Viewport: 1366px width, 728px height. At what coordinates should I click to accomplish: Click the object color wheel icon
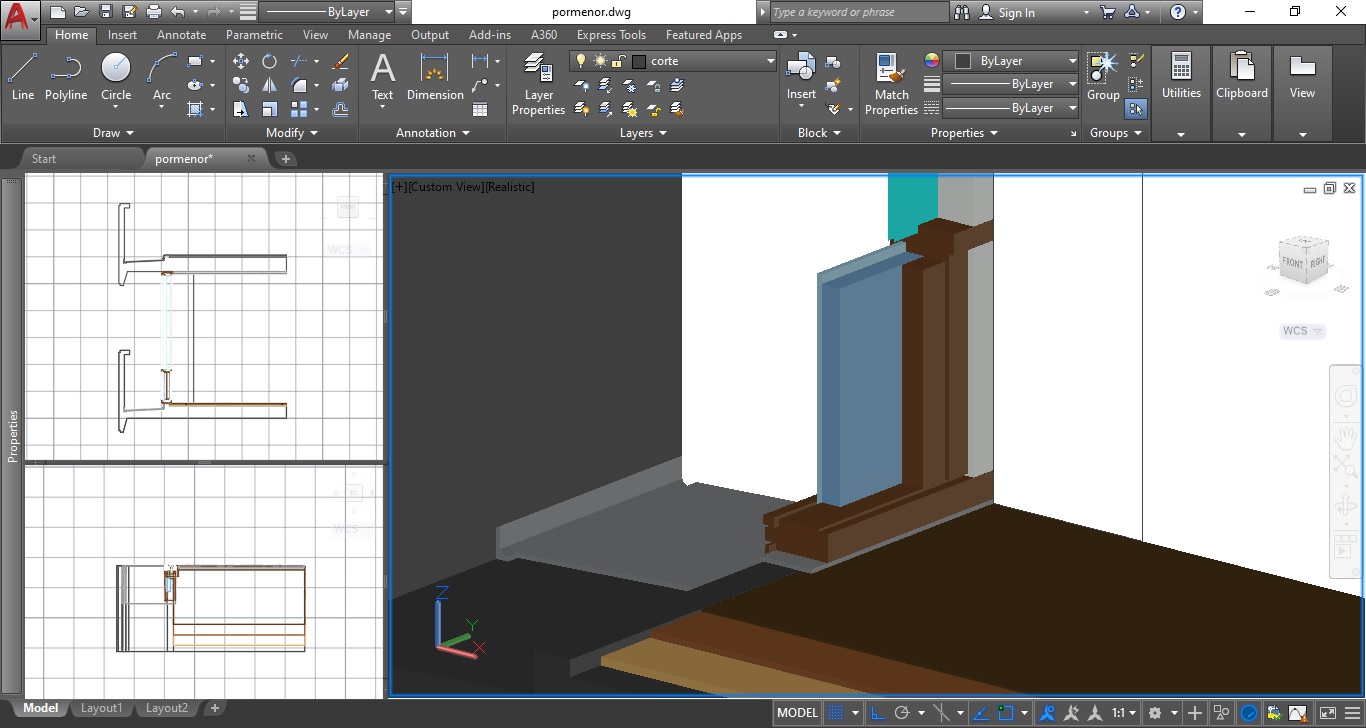tap(932, 61)
